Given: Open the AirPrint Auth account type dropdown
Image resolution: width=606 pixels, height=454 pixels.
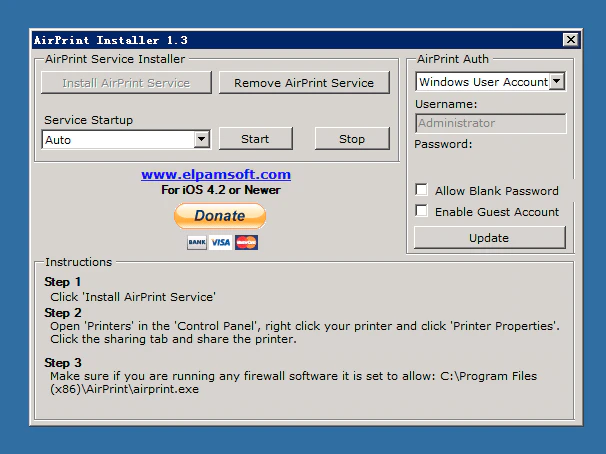Looking at the screenshot, I should [x=557, y=82].
